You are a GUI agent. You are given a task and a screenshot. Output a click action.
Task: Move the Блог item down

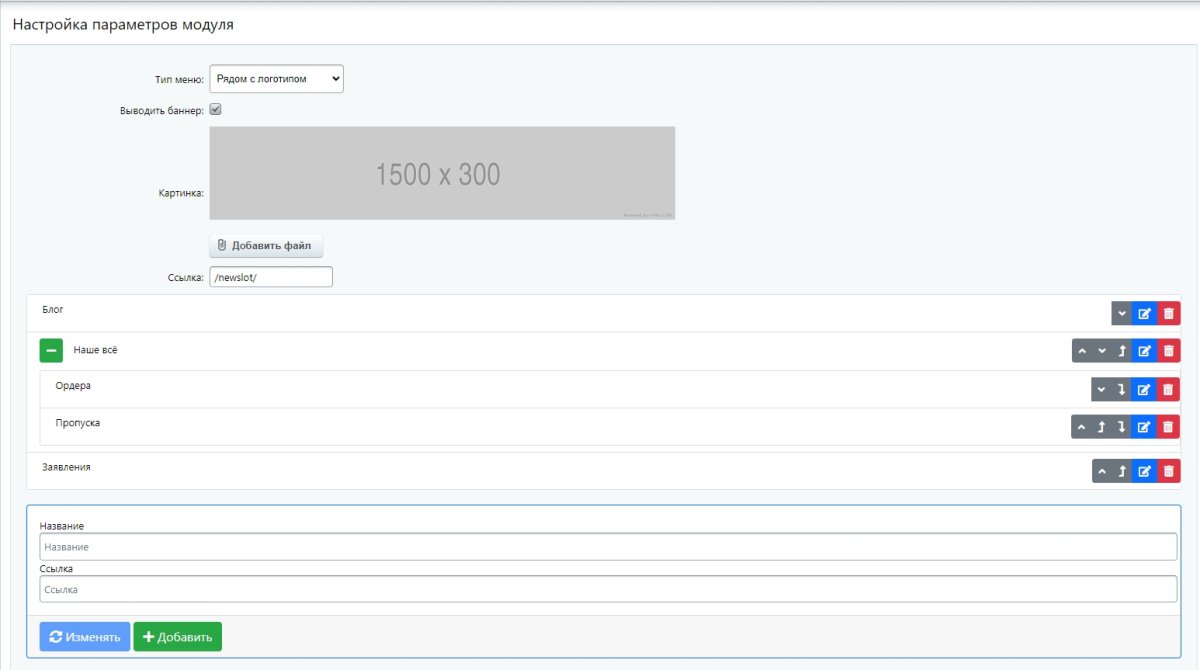pyautogui.click(x=1122, y=314)
